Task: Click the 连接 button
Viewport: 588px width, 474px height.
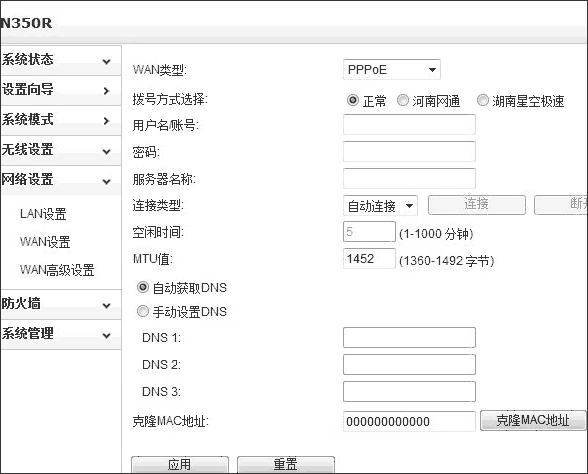Action: coord(477,205)
